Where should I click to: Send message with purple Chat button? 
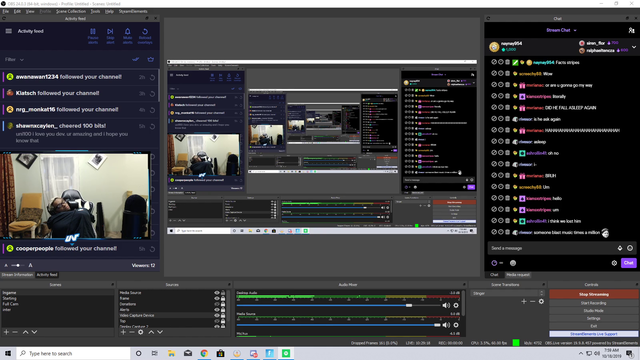pyautogui.click(x=628, y=263)
